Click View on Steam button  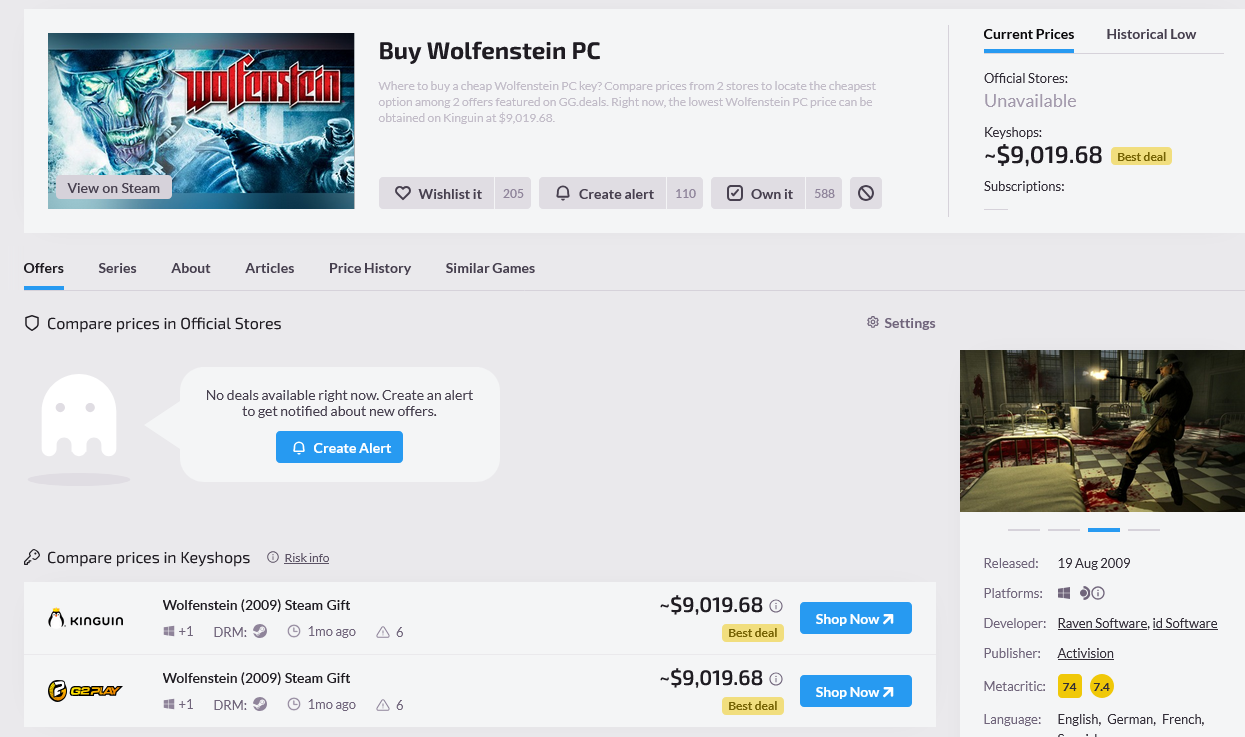pyautogui.click(x=114, y=187)
